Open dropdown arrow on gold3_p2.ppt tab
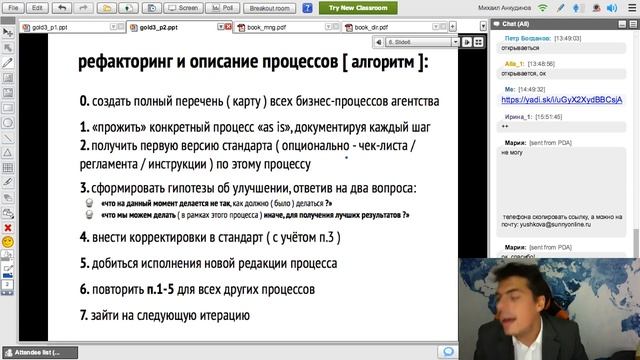The image size is (640, 360). click(x=220, y=27)
